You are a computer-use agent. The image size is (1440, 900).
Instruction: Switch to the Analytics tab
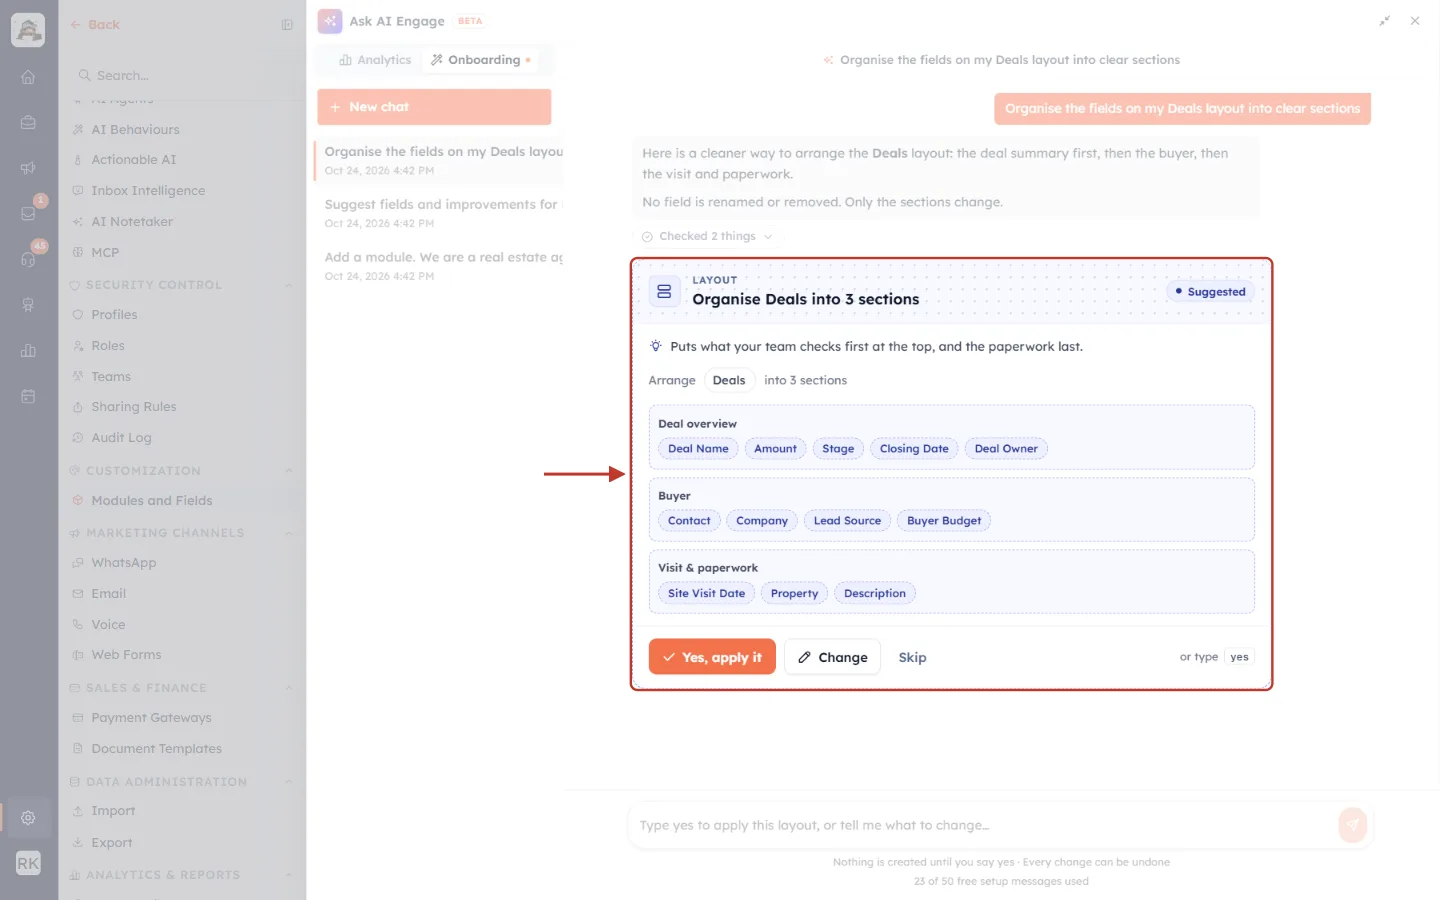point(375,60)
